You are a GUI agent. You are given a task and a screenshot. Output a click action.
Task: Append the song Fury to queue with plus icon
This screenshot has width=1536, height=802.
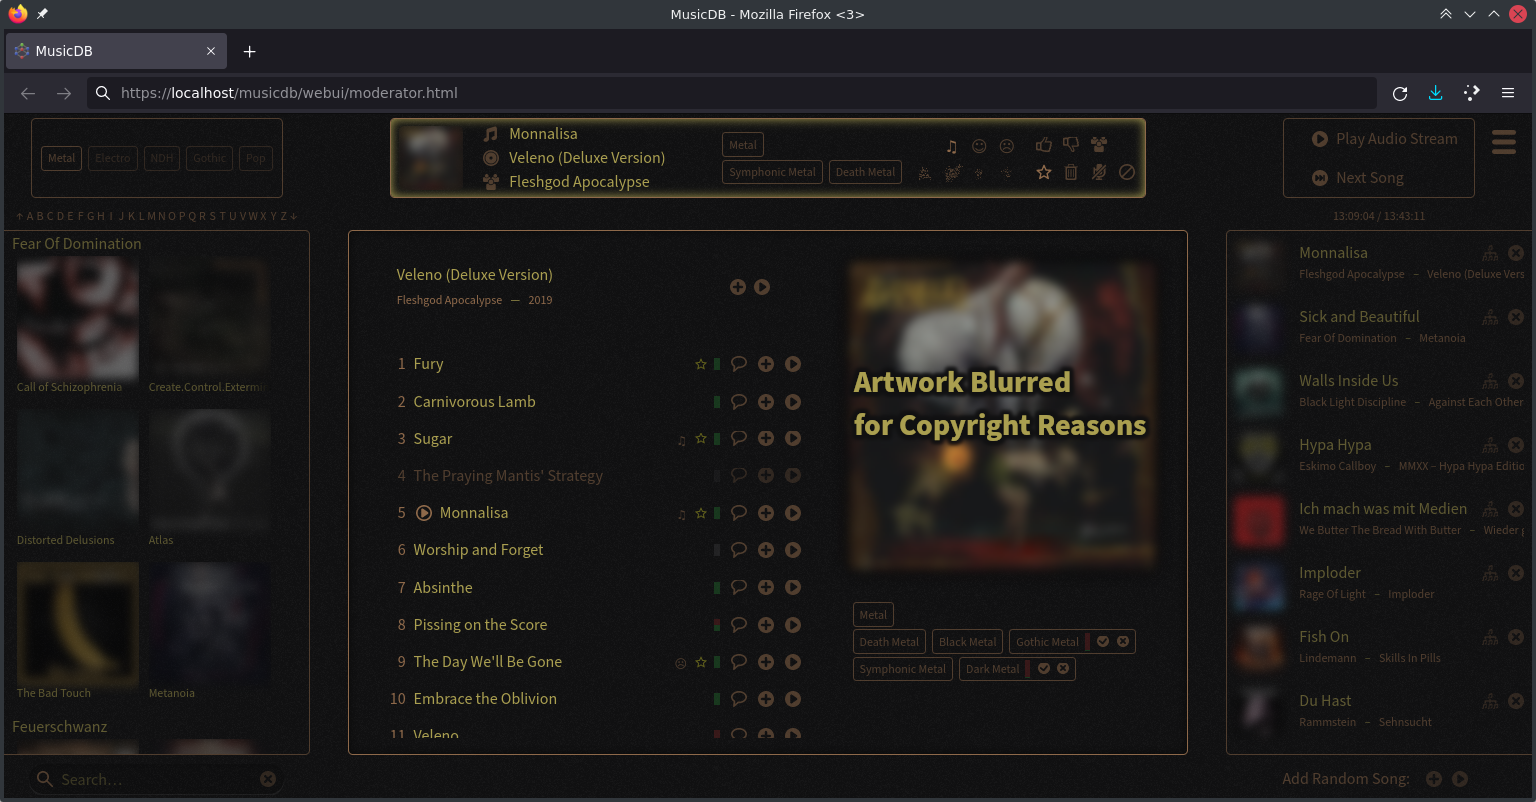[765, 365]
